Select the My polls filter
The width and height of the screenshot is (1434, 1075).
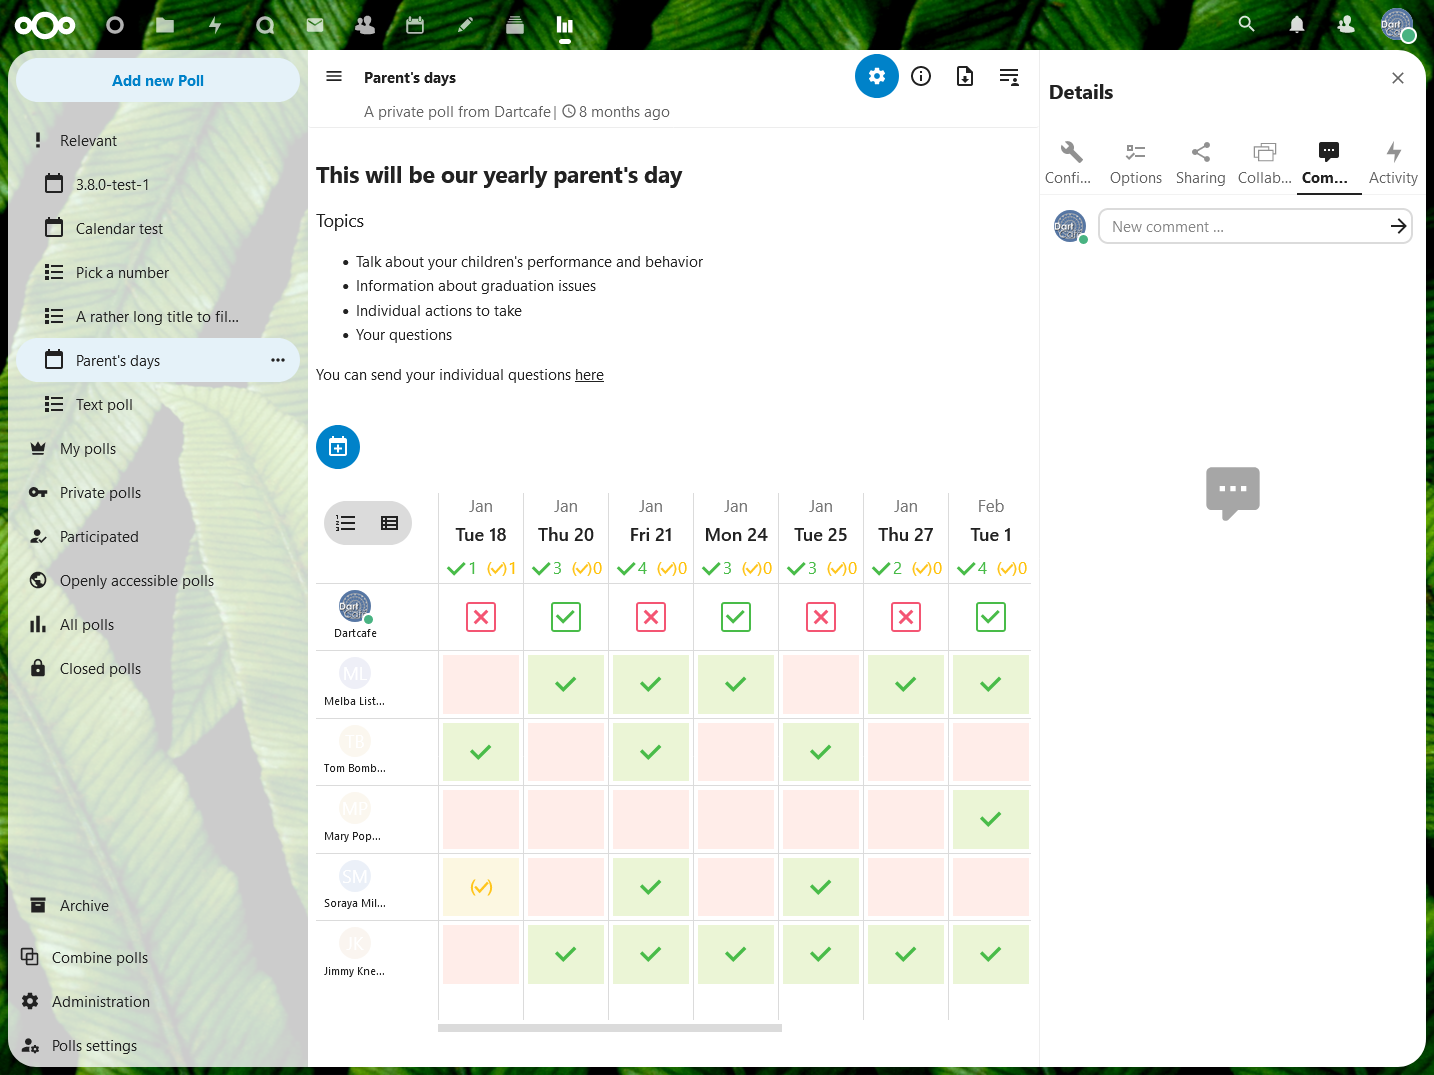(158, 448)
